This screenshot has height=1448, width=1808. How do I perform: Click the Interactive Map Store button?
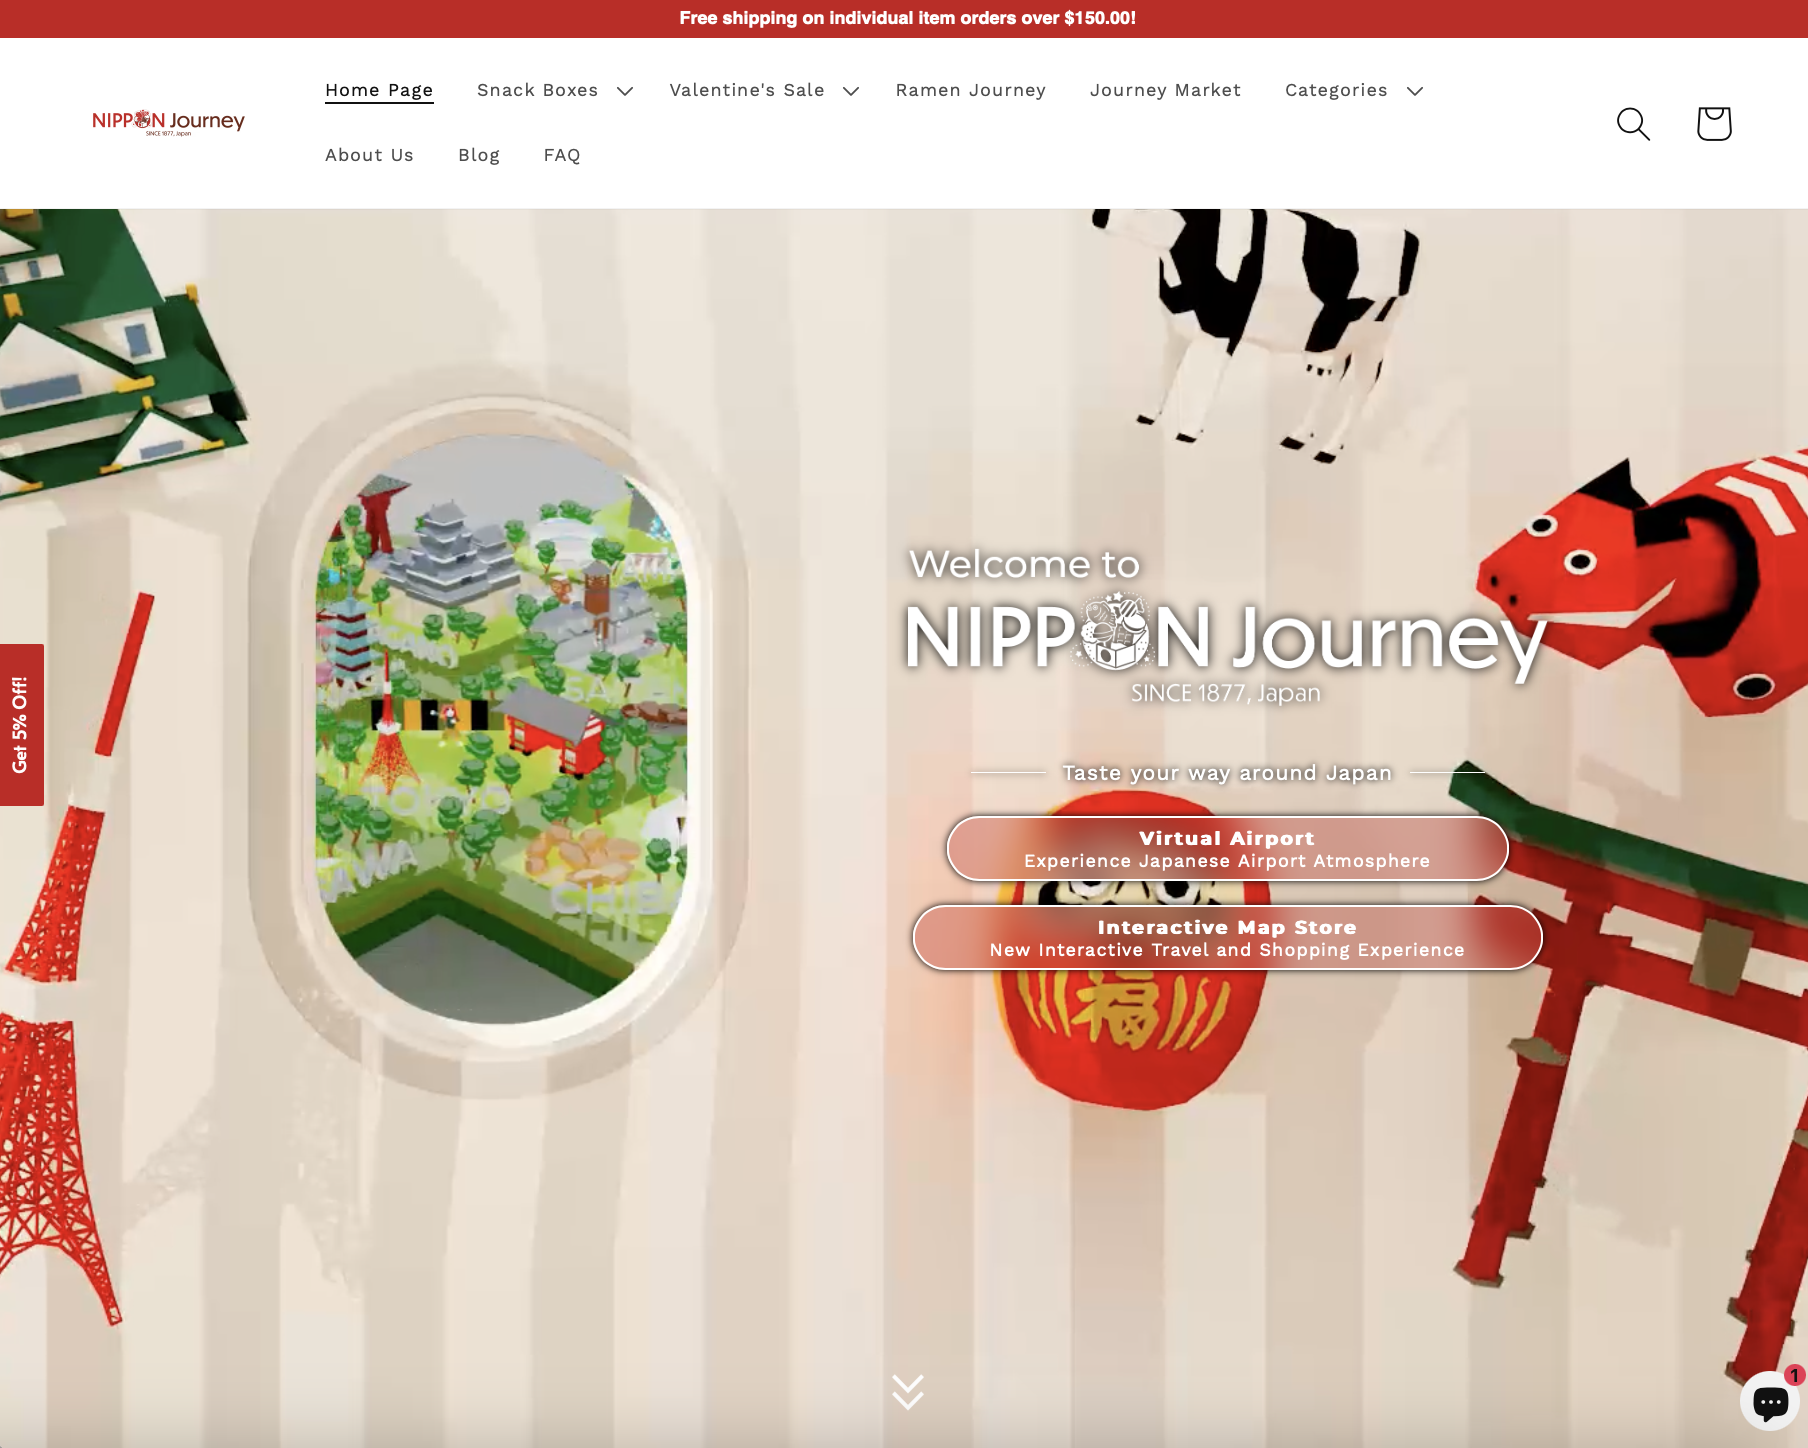pyautogui.click(x=1227, y=938)
